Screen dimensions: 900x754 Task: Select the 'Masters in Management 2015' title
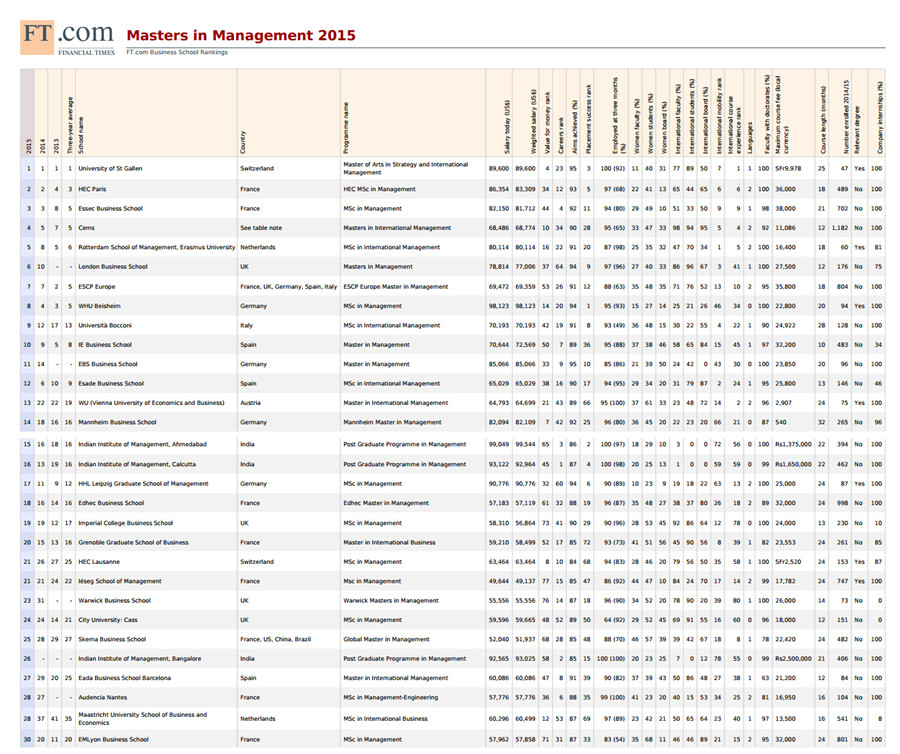[x=241, y=36]
